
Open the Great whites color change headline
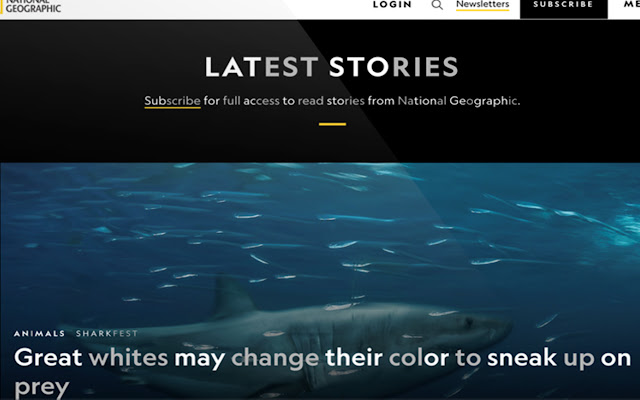tap(322, 372)
